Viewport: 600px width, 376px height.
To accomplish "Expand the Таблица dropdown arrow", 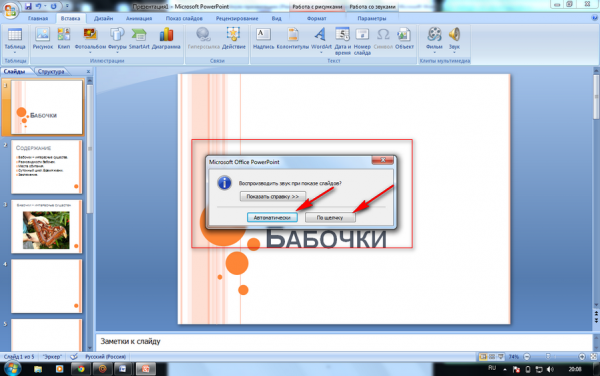I will 15,52.
